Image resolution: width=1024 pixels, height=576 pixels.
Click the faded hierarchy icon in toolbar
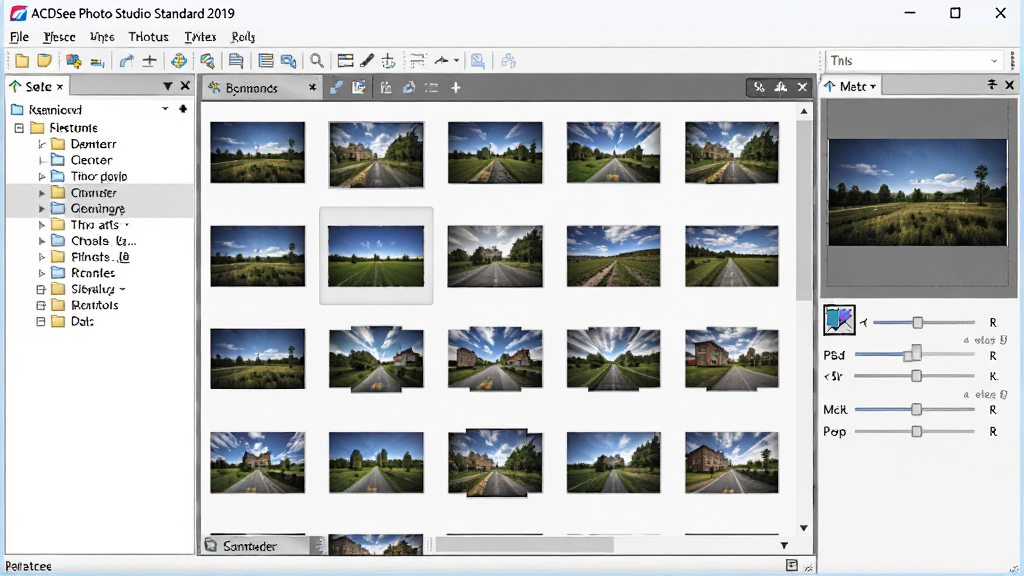tap(508, 61)
